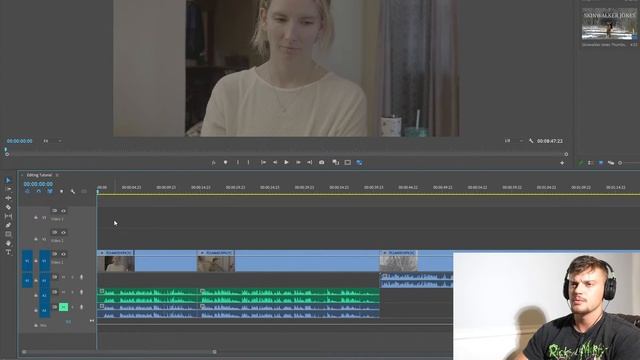Open the Editing Tutorial panel menu

click(57, 175)
